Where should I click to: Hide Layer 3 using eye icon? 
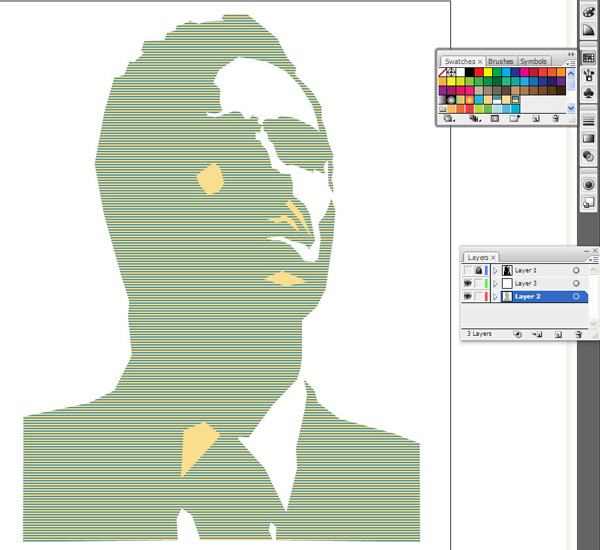(467, 284)
